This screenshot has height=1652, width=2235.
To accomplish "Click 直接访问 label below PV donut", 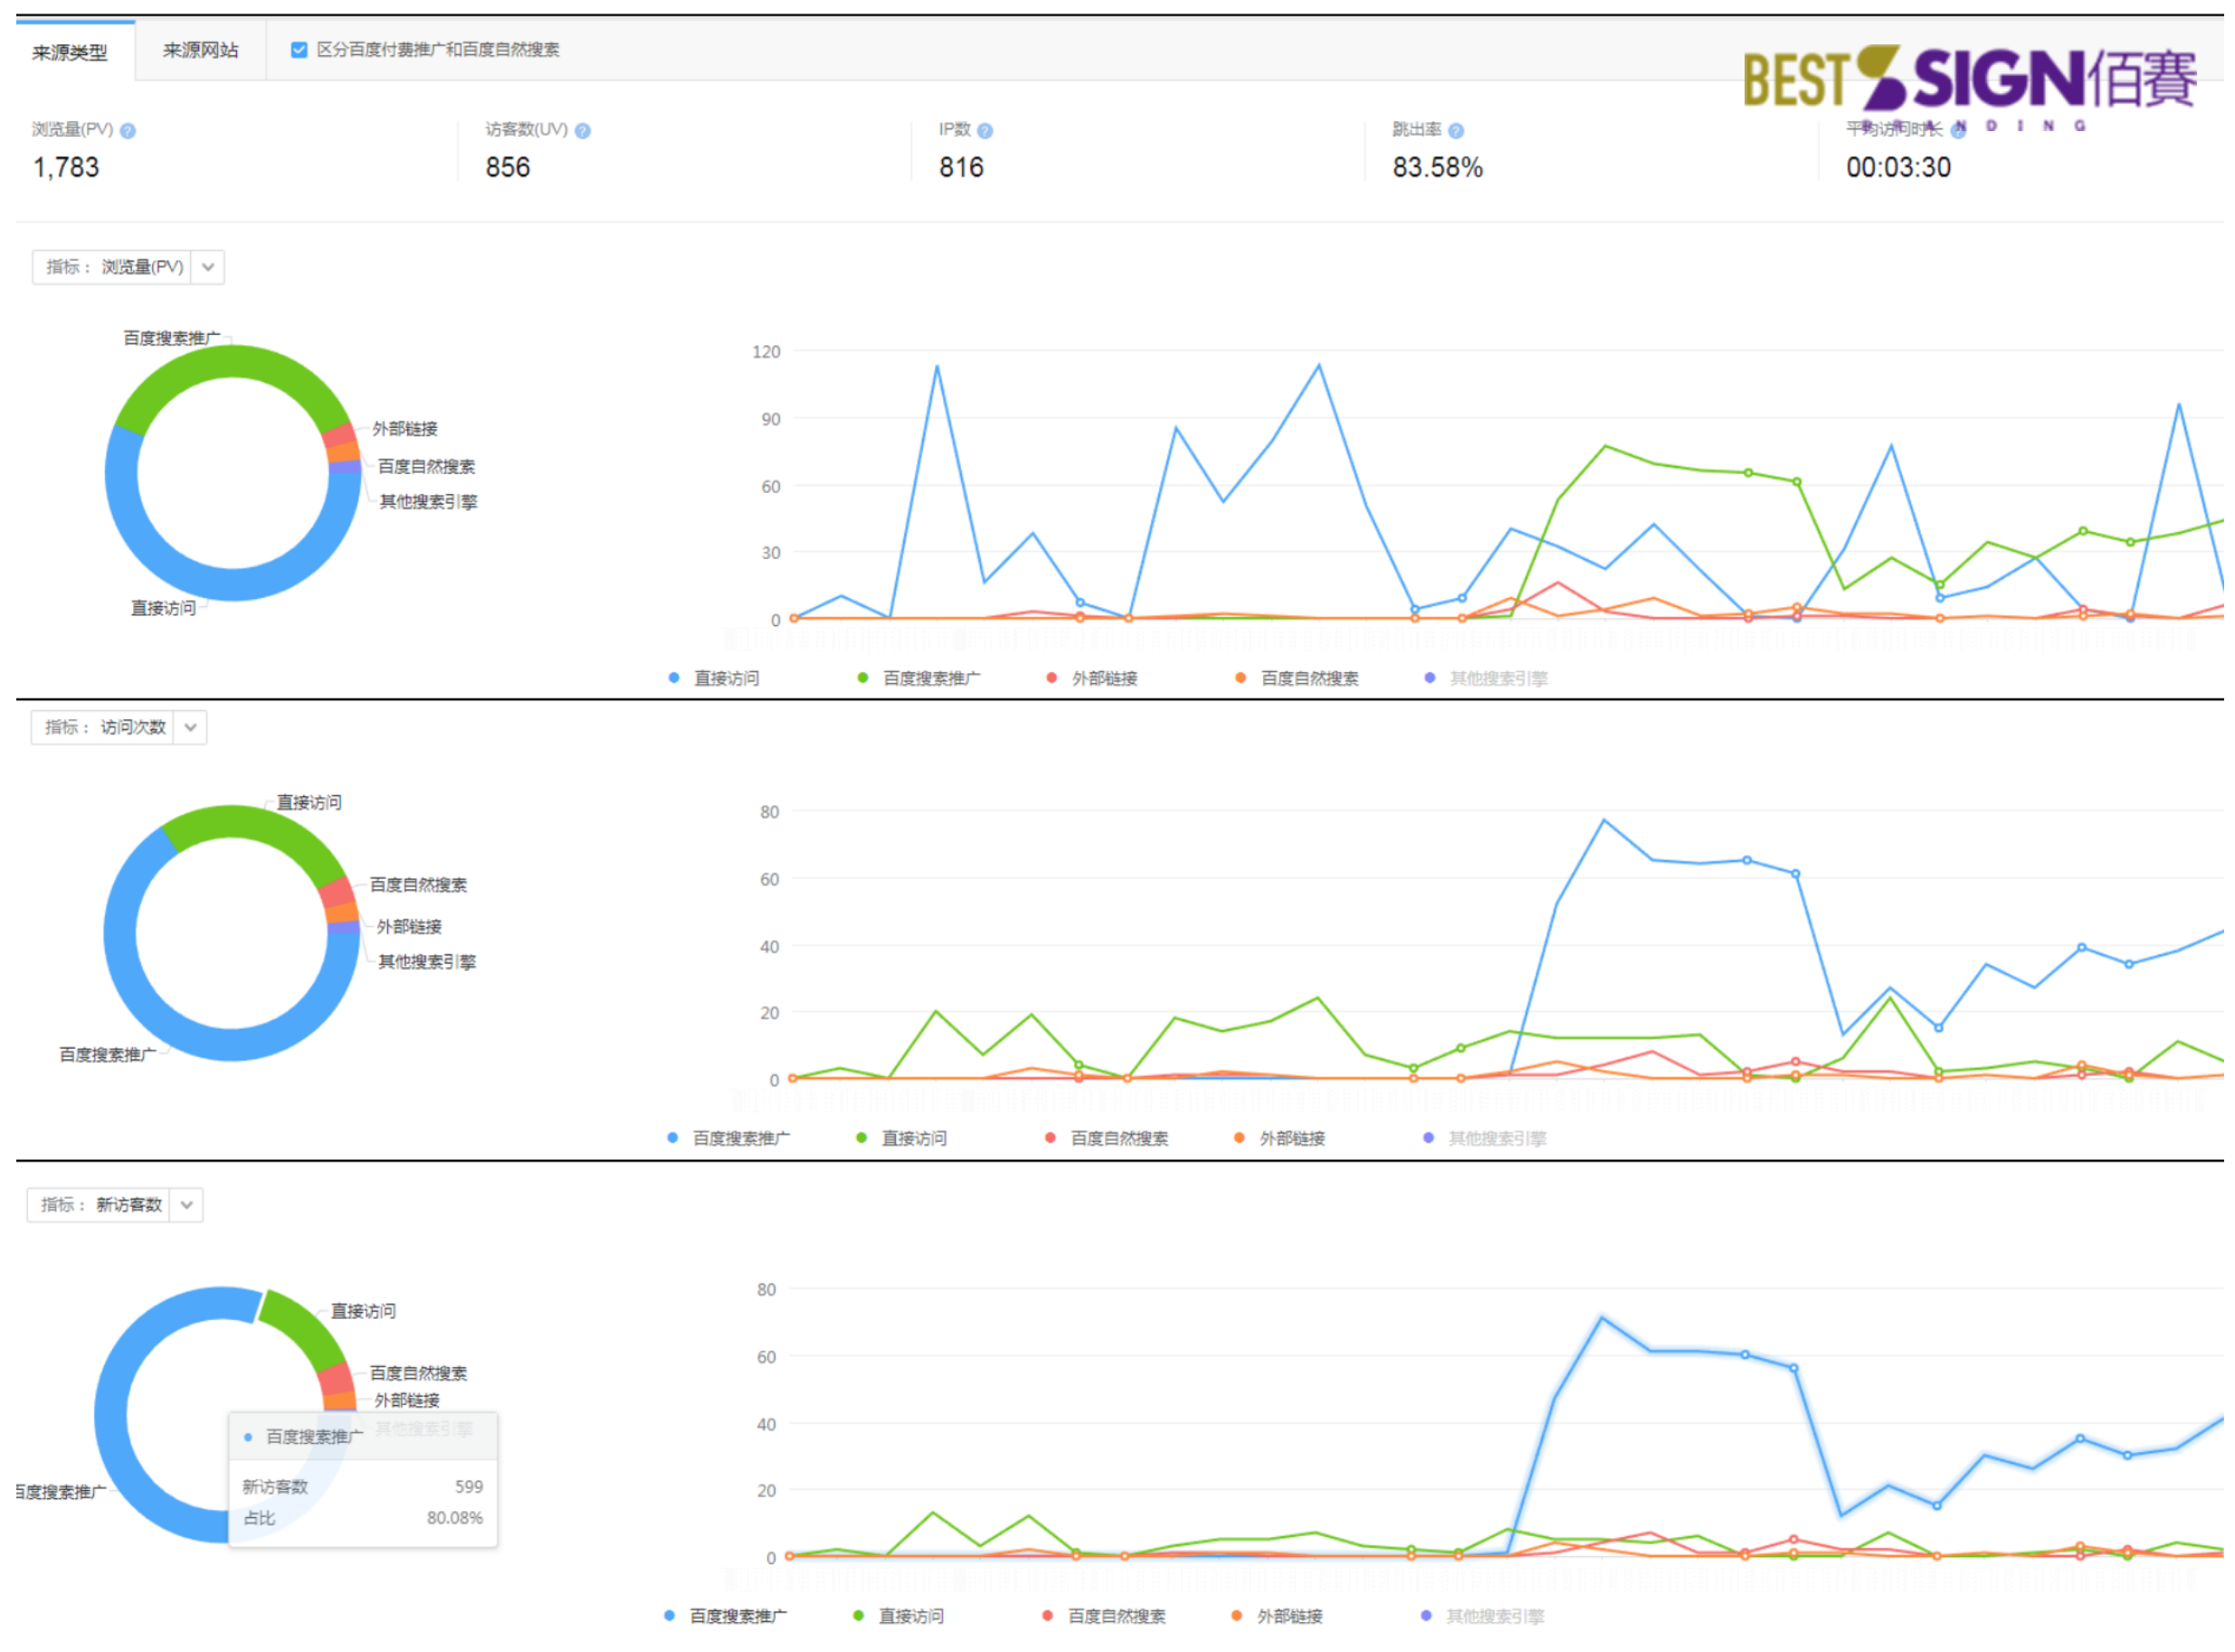I will point(164,610).
